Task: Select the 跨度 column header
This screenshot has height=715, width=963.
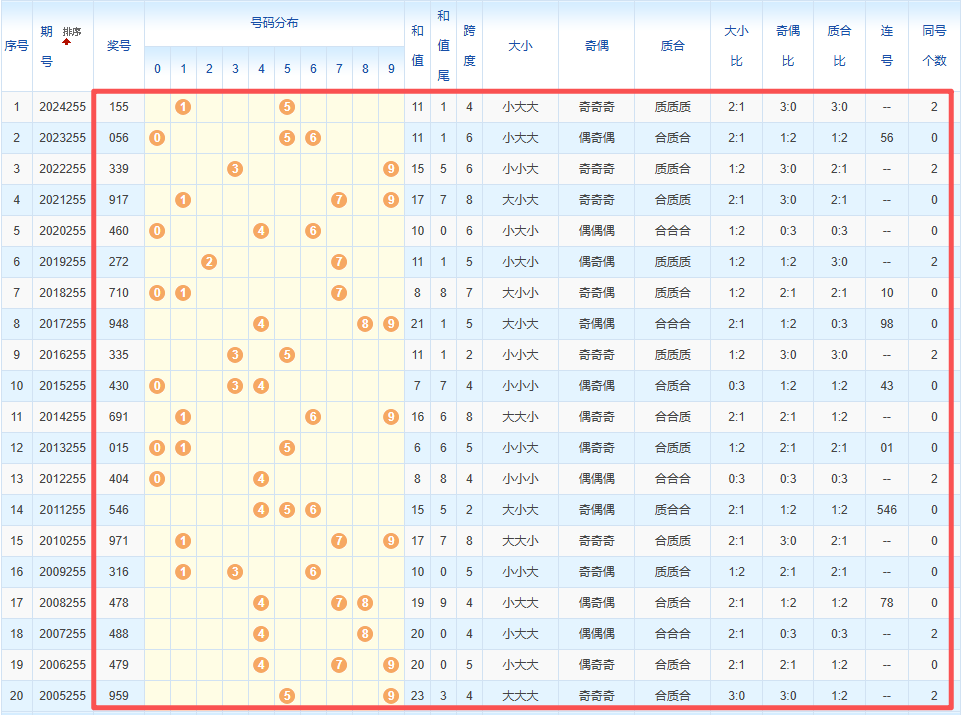Action: click(x=469, y=45)
